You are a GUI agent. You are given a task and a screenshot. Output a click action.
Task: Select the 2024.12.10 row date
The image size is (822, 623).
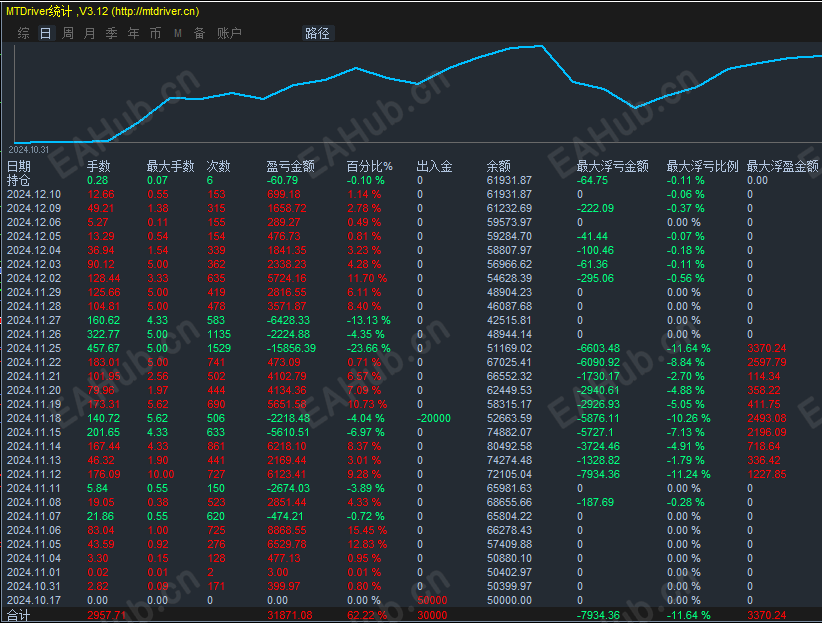pos(33,194)
